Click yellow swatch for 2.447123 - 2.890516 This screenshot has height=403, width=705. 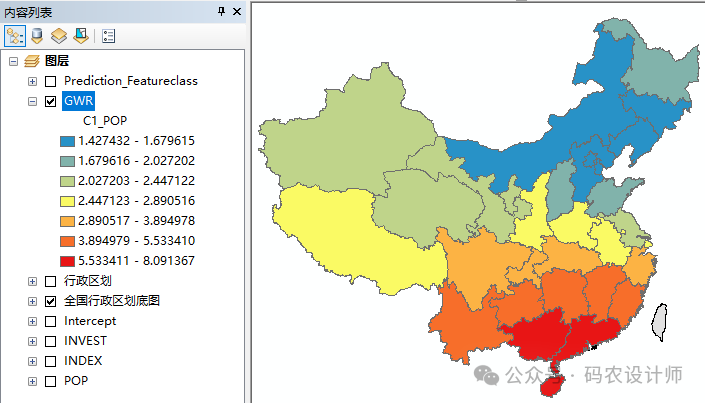click(x=67, y=201)
